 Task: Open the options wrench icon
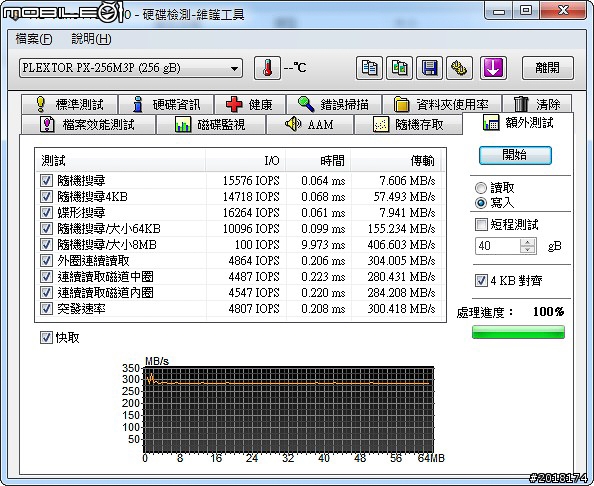pos(459,68)
